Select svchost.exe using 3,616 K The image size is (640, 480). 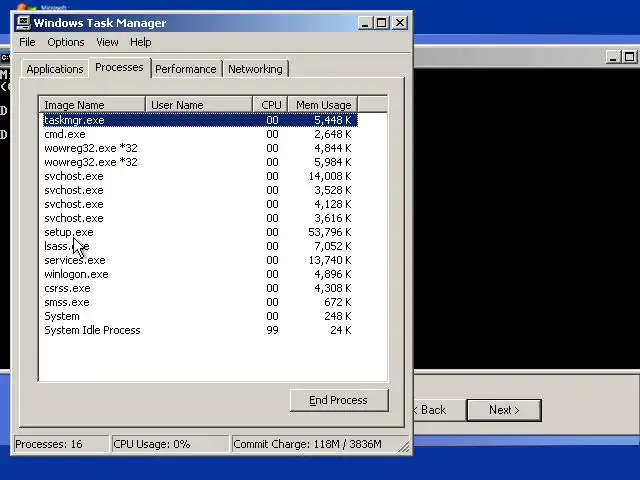pos(200,218)
